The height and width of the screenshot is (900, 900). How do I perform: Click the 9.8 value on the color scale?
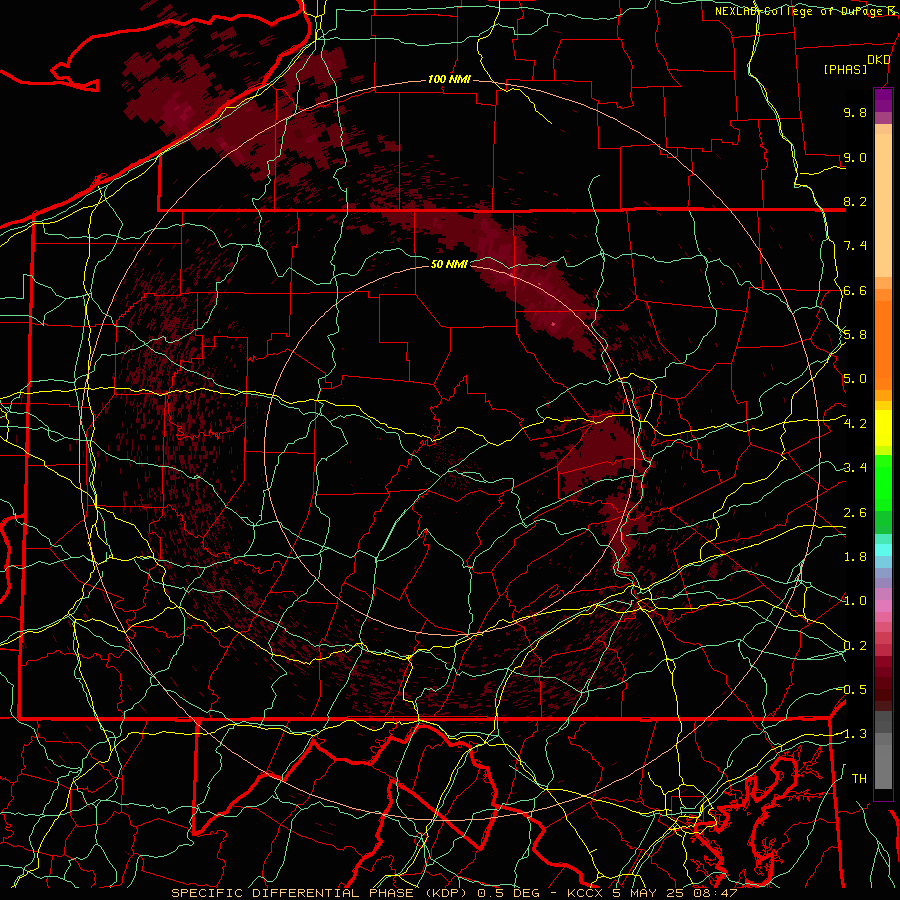coord(855,112)
